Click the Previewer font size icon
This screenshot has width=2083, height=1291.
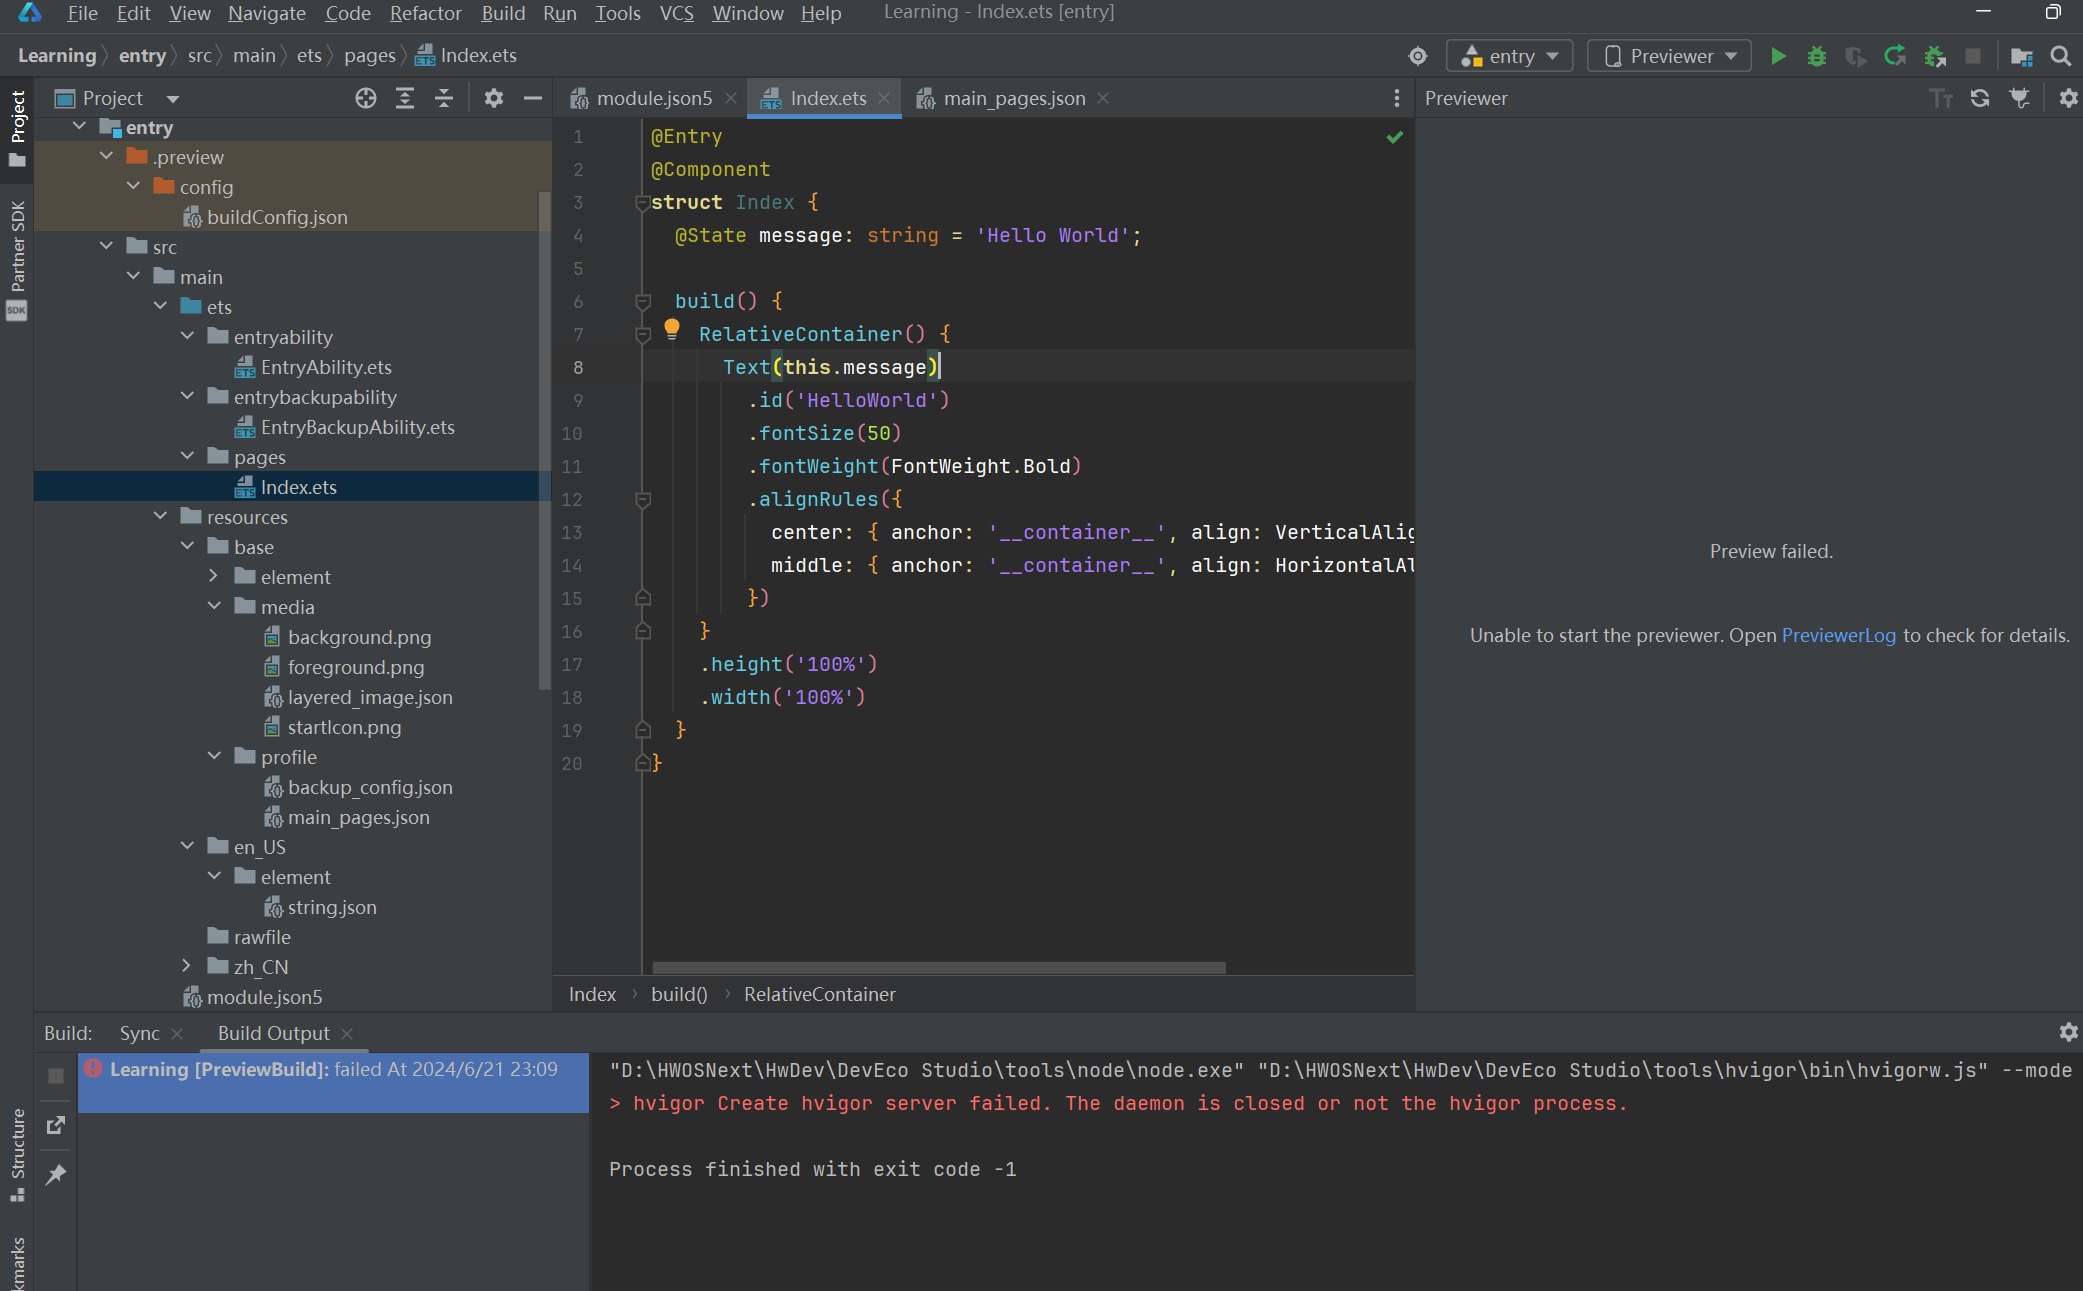1941,98
